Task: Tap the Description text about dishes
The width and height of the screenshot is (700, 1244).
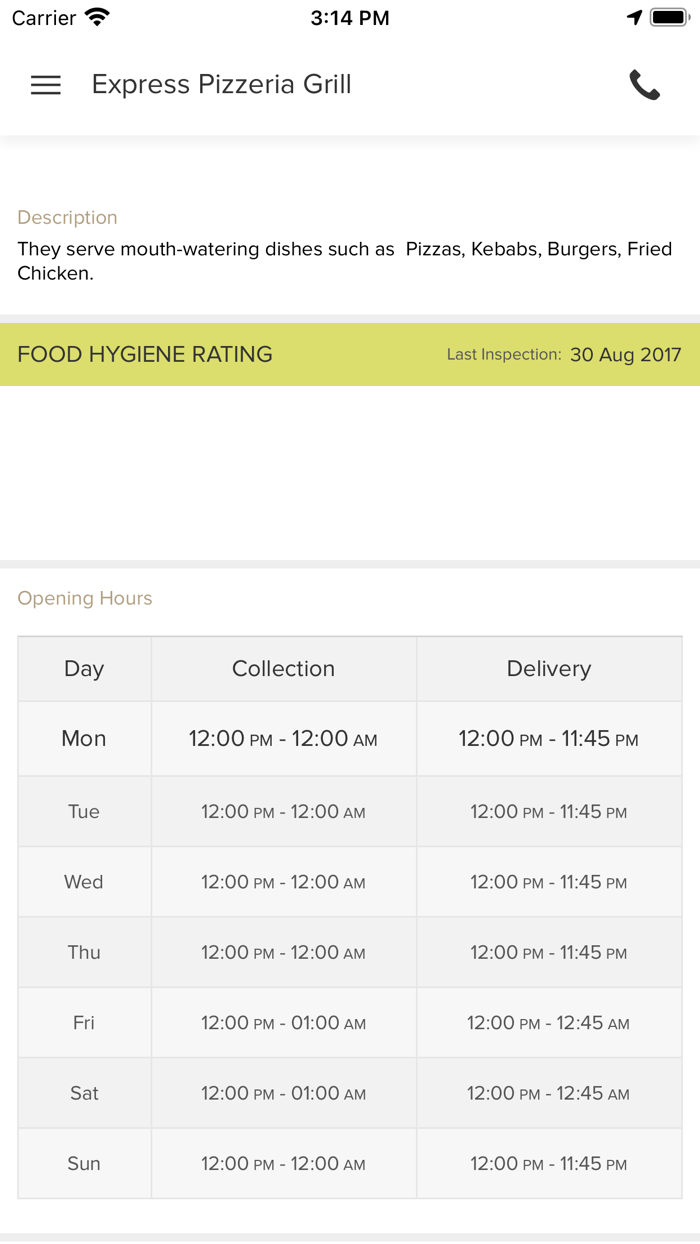Action: 344,261
